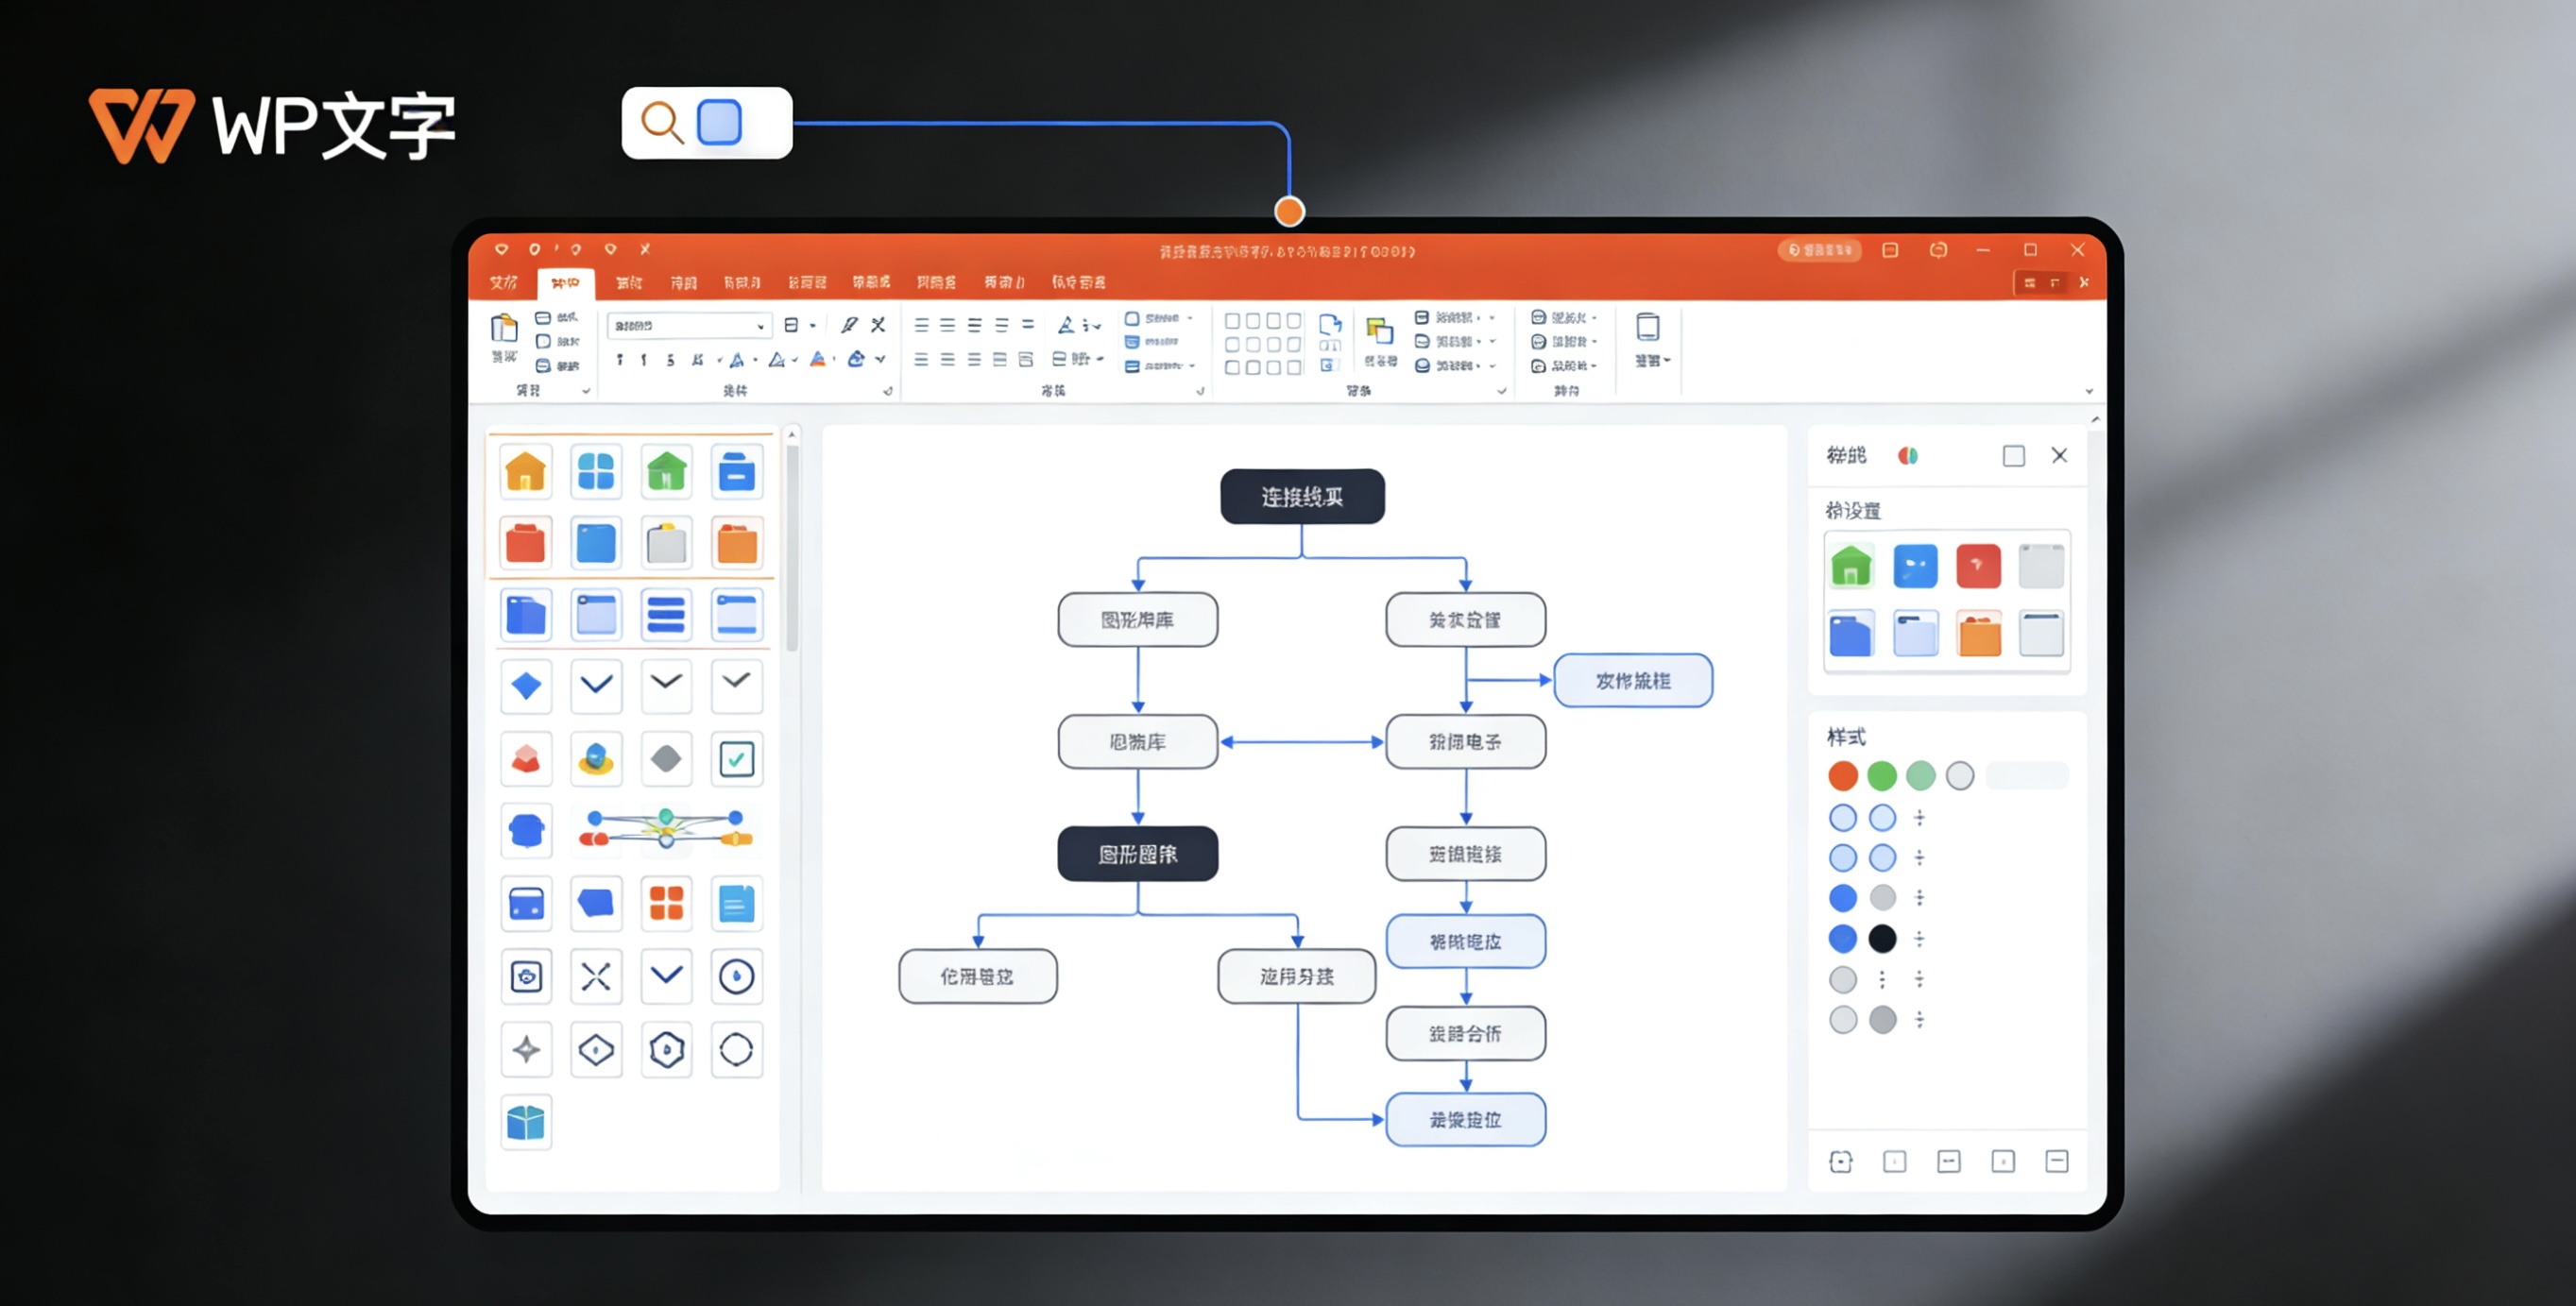Click the format painter brush icon
2576x1306 pixels.
tap(849, 325)
